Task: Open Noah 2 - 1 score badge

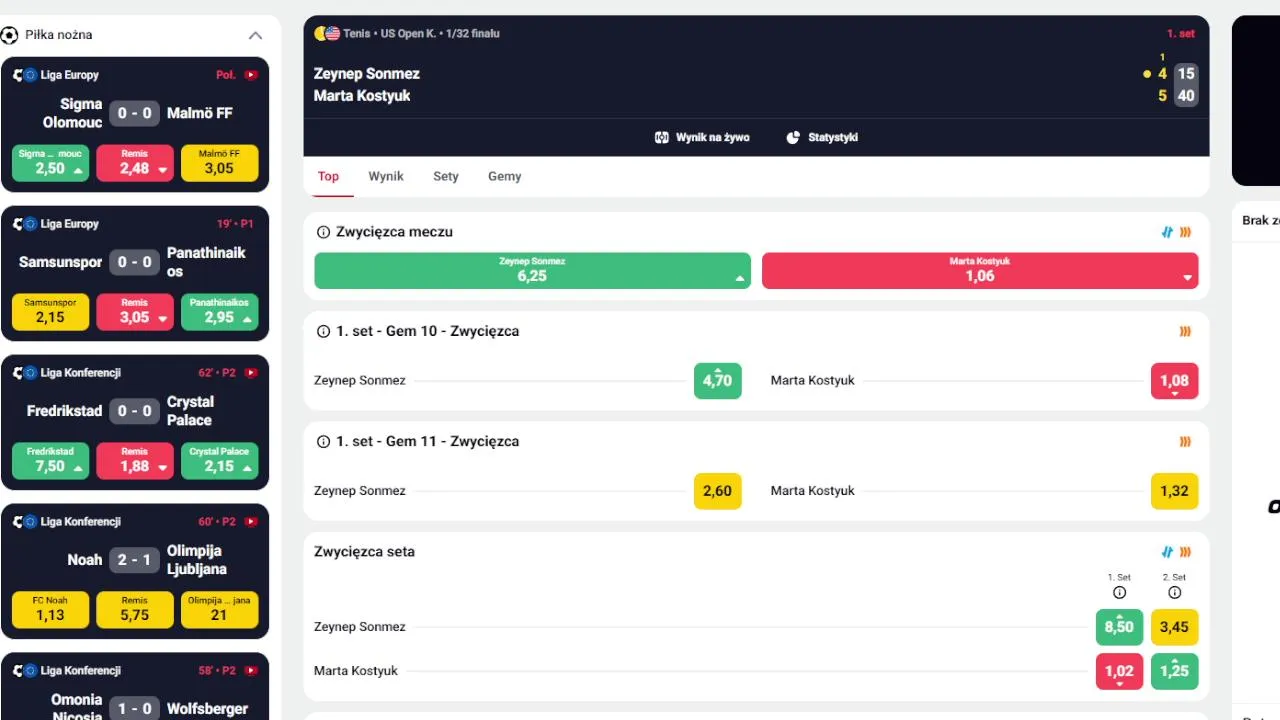Action: [x=135, y=560]
